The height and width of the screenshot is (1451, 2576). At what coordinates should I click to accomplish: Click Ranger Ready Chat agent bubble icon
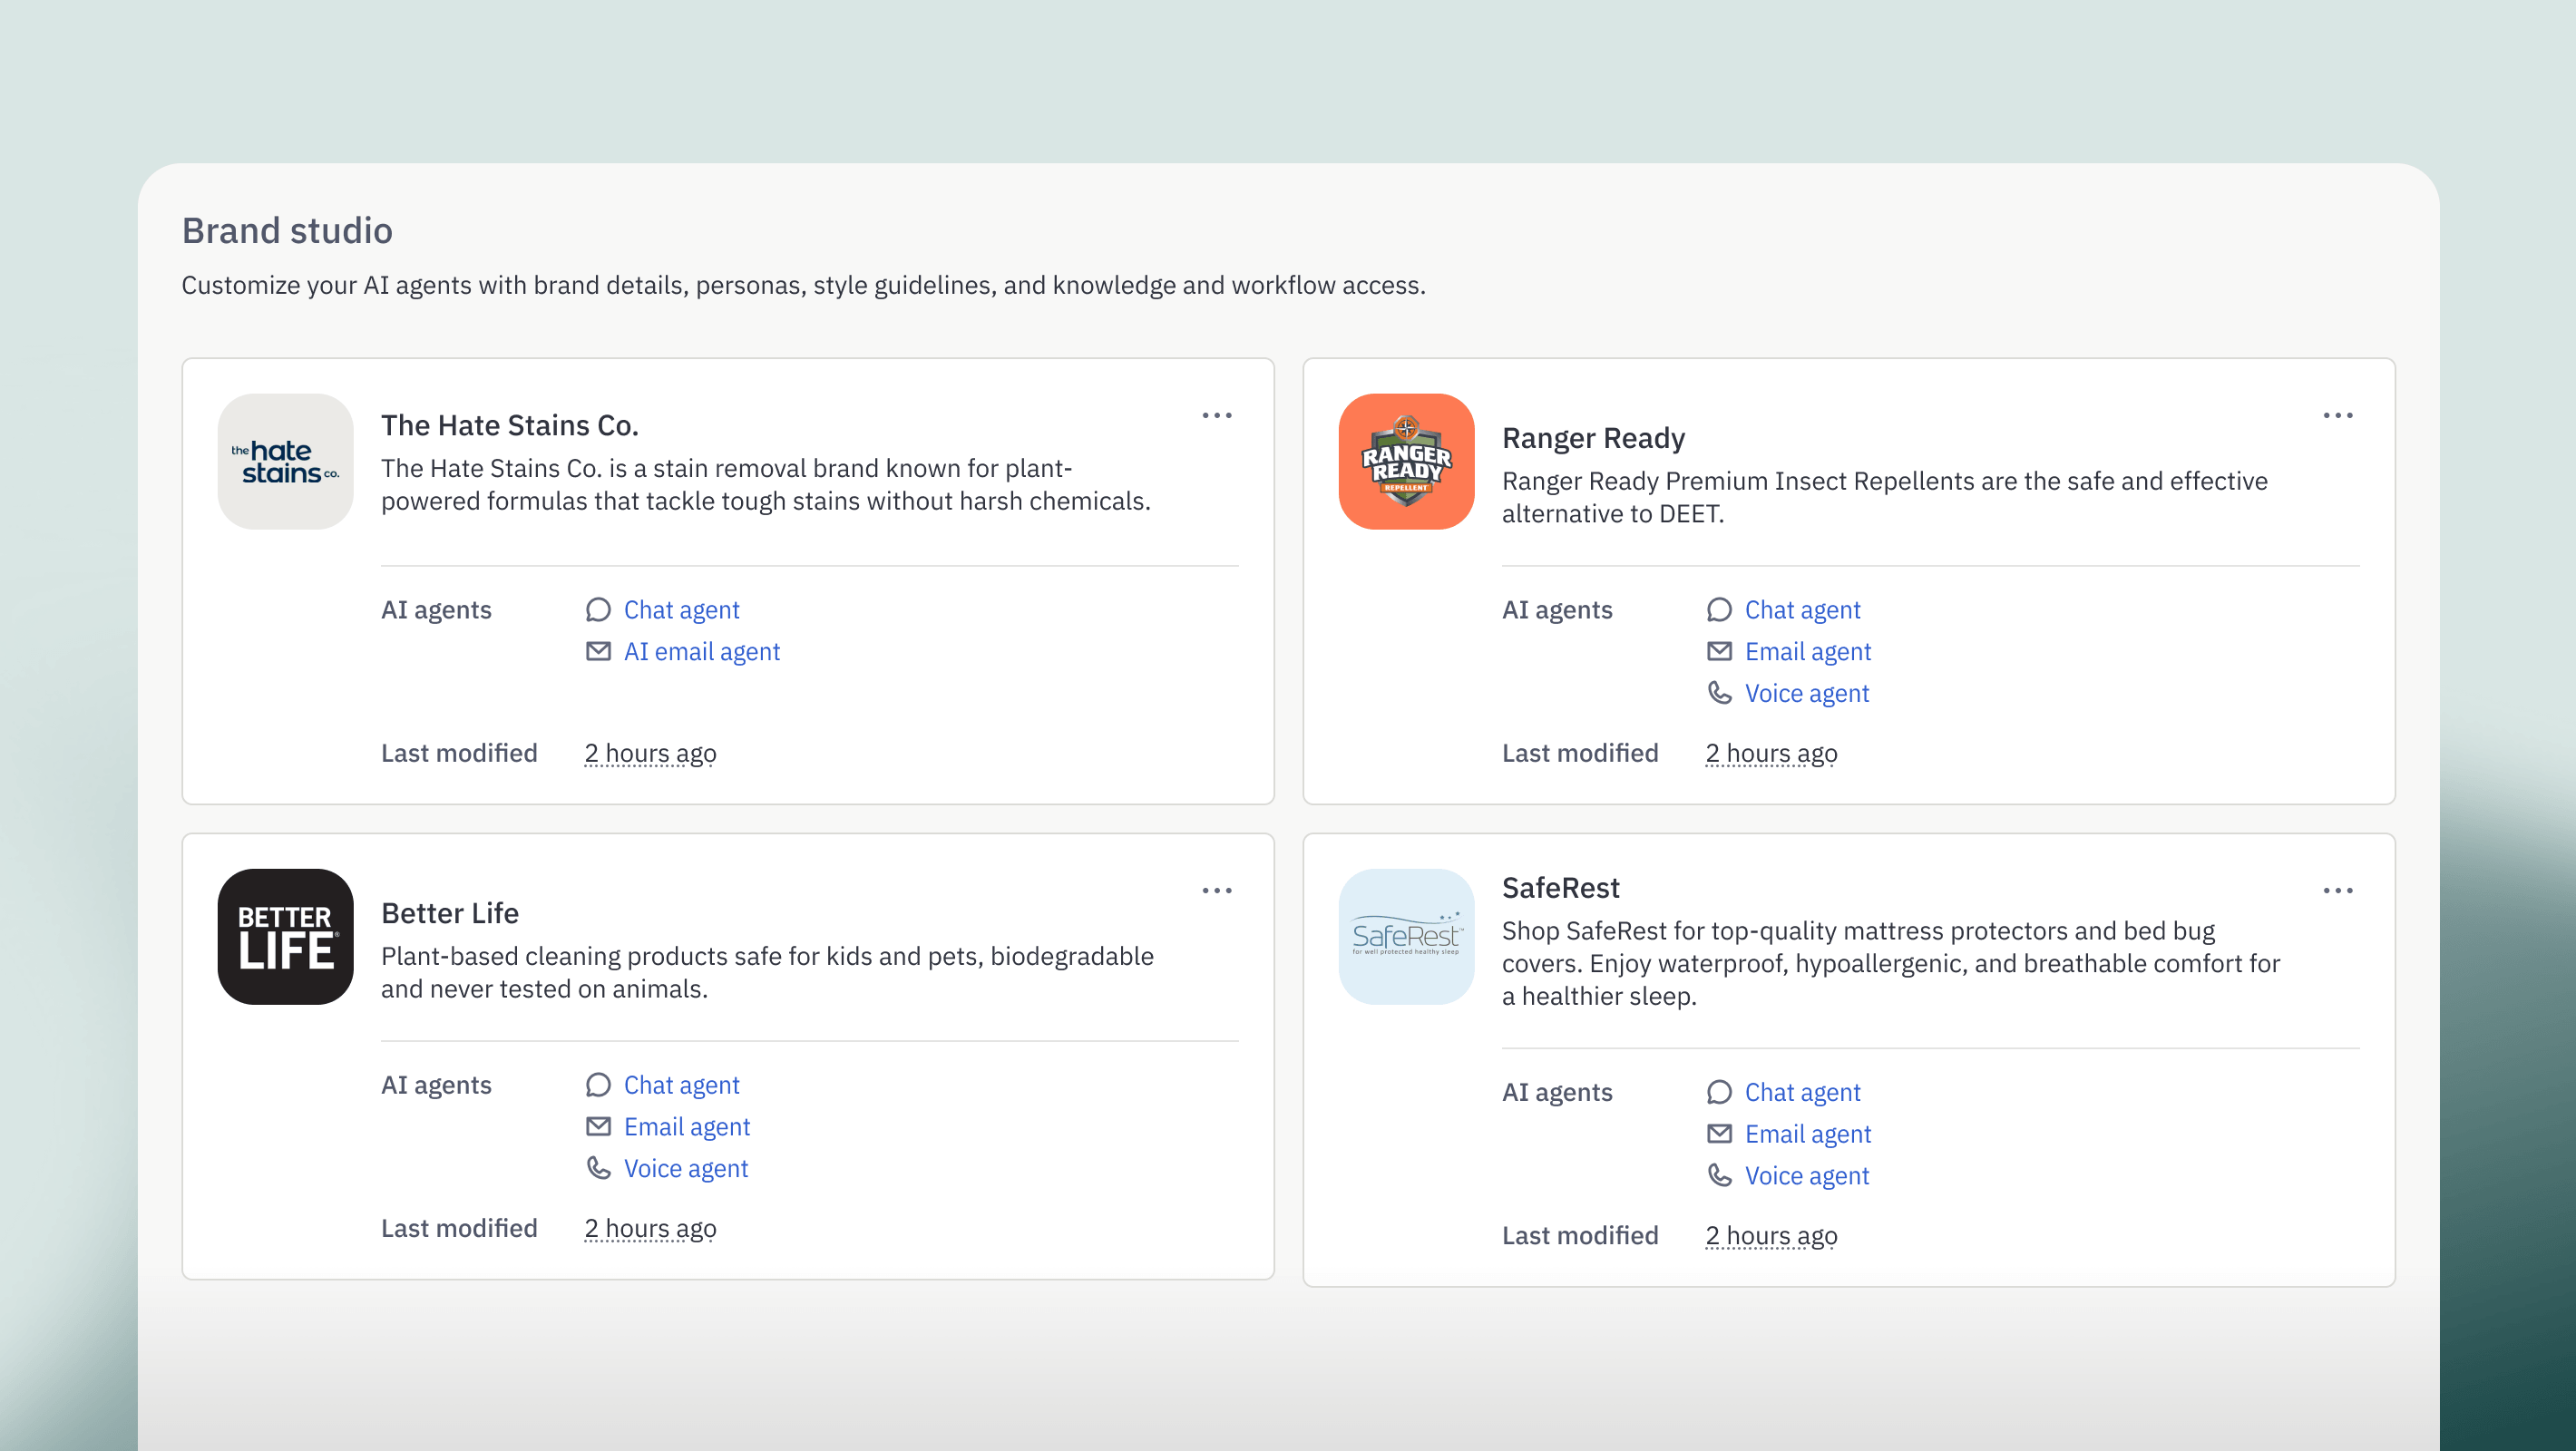[1719, 610]
